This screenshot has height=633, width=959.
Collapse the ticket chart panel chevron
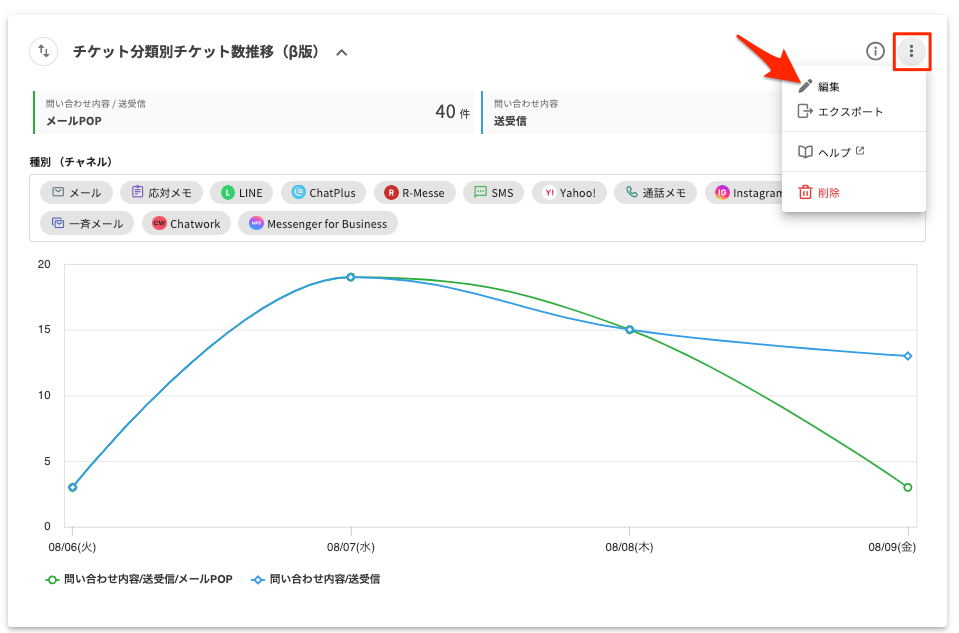click(342, 52)
